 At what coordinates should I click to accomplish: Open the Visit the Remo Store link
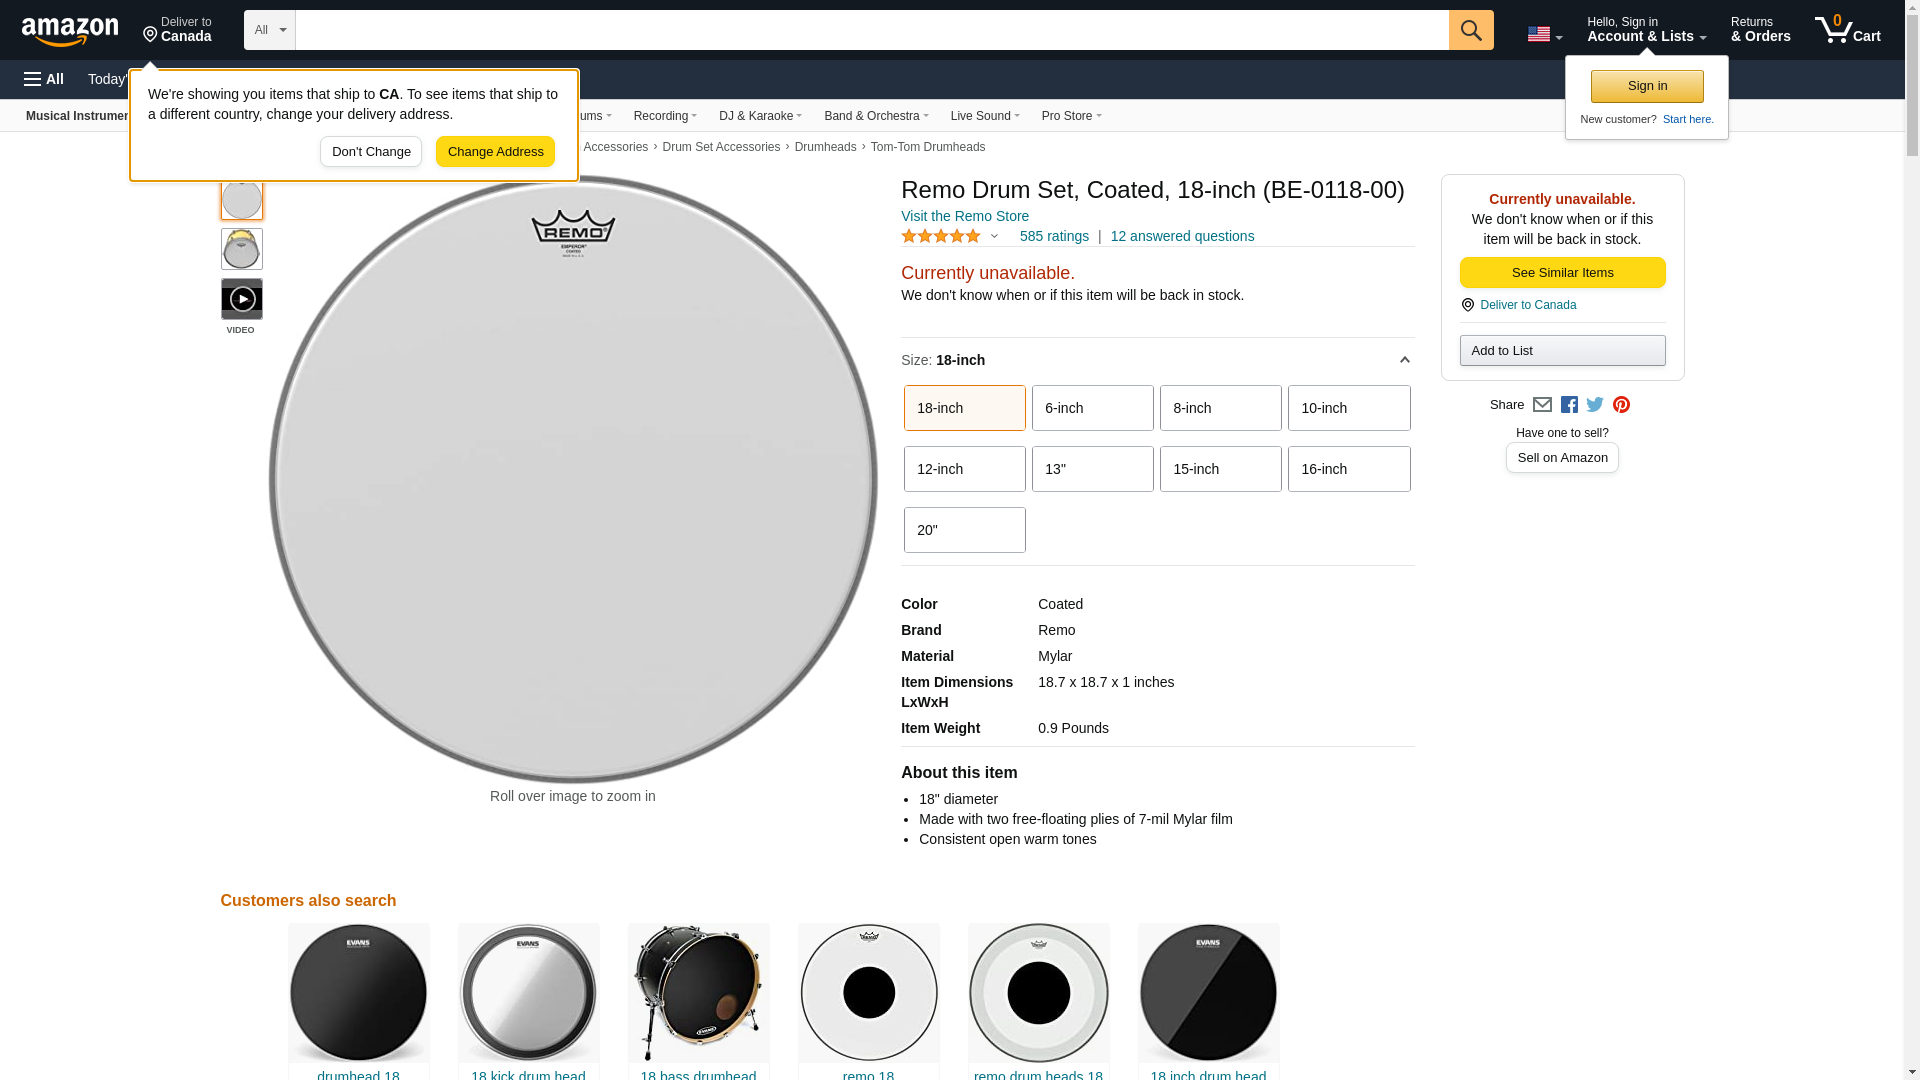pyautogui.click(x=964, y=216)
